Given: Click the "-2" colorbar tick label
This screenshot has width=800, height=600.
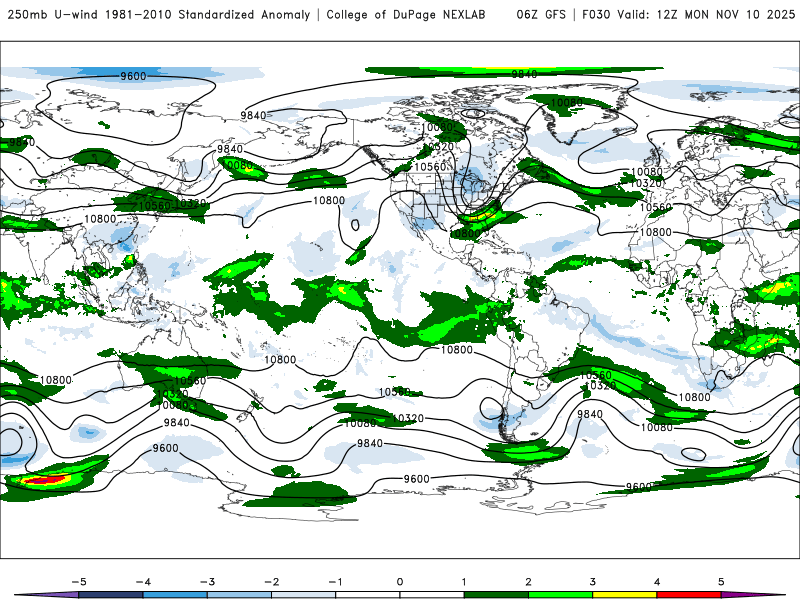Looking at the screenshot, I should (x=271, y=582).
